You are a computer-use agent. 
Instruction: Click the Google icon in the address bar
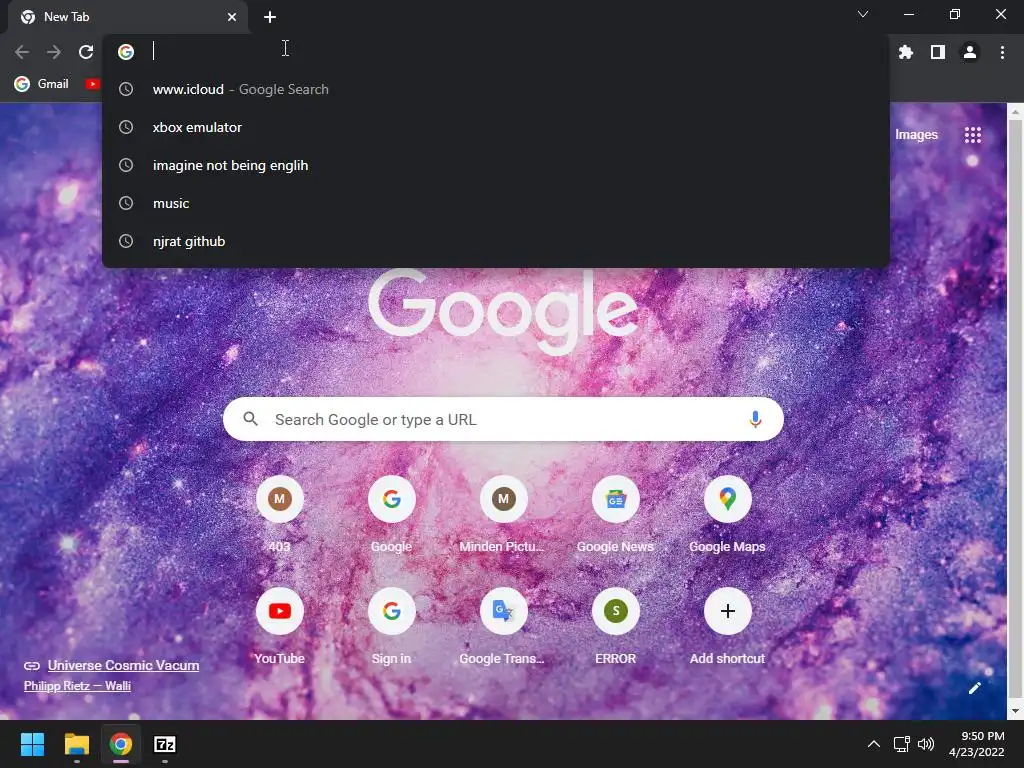pos(126,52)
